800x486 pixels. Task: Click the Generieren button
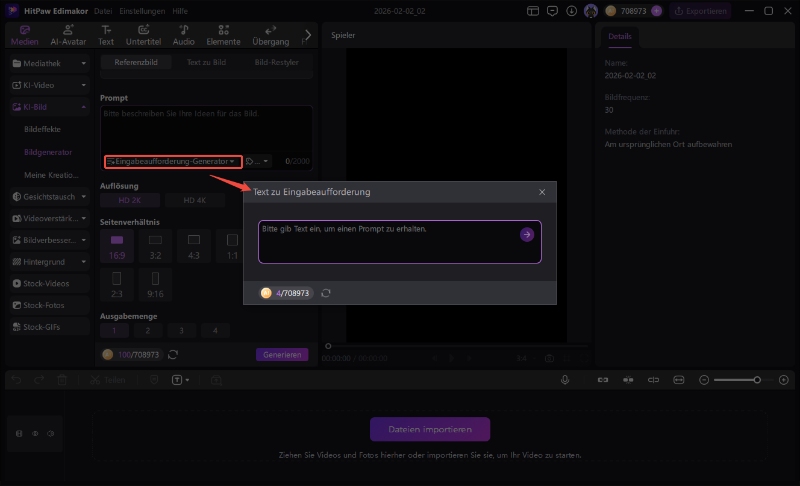[282, 355]
